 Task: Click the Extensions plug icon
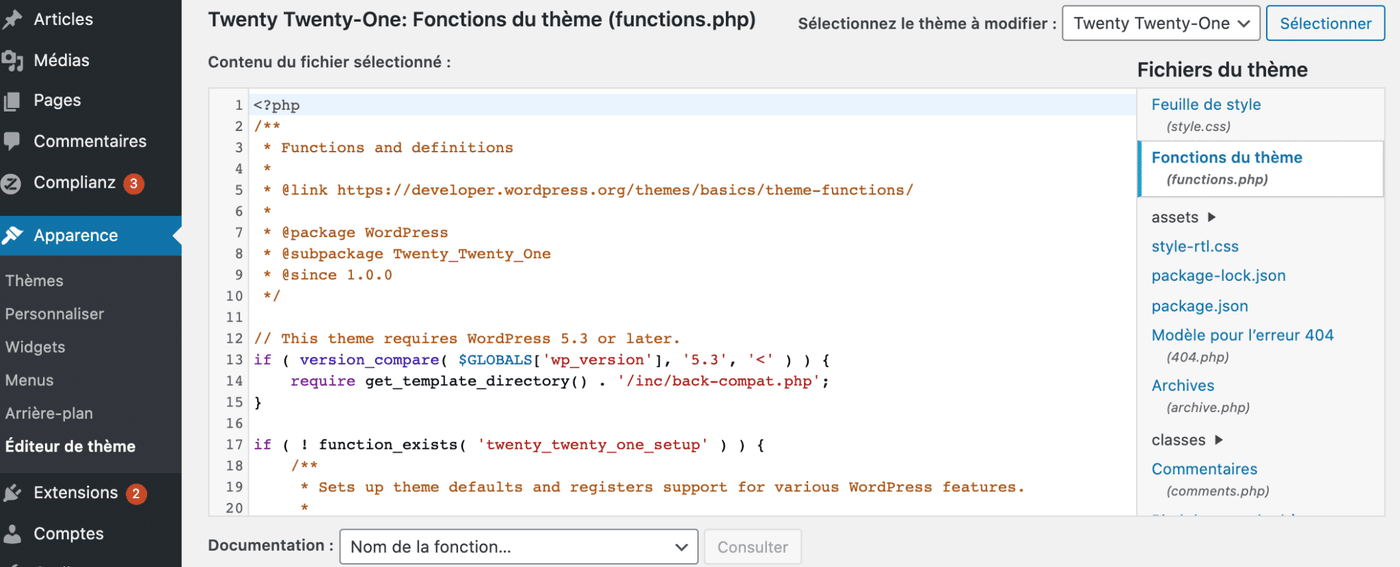(12, 493)
